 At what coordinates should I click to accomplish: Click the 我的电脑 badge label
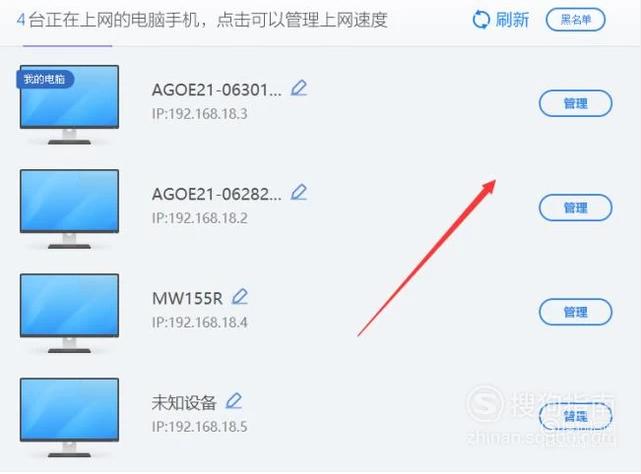(45, 79)
